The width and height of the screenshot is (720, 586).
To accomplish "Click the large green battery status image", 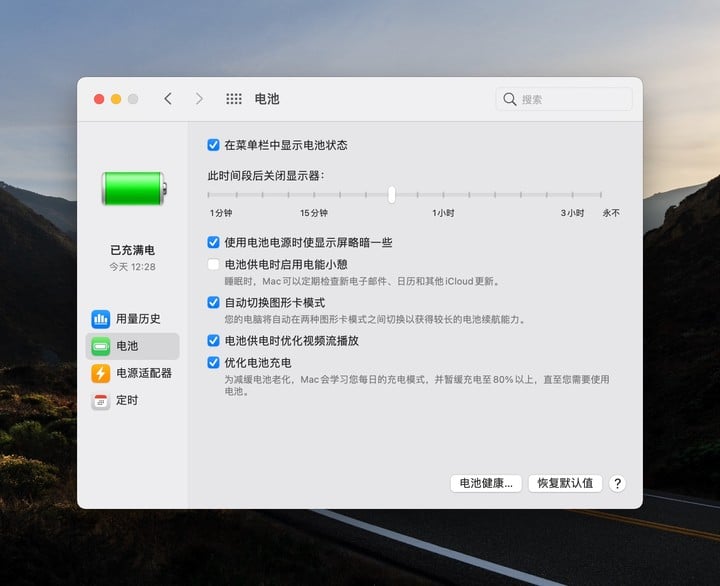I will click(x=133, y=188).
